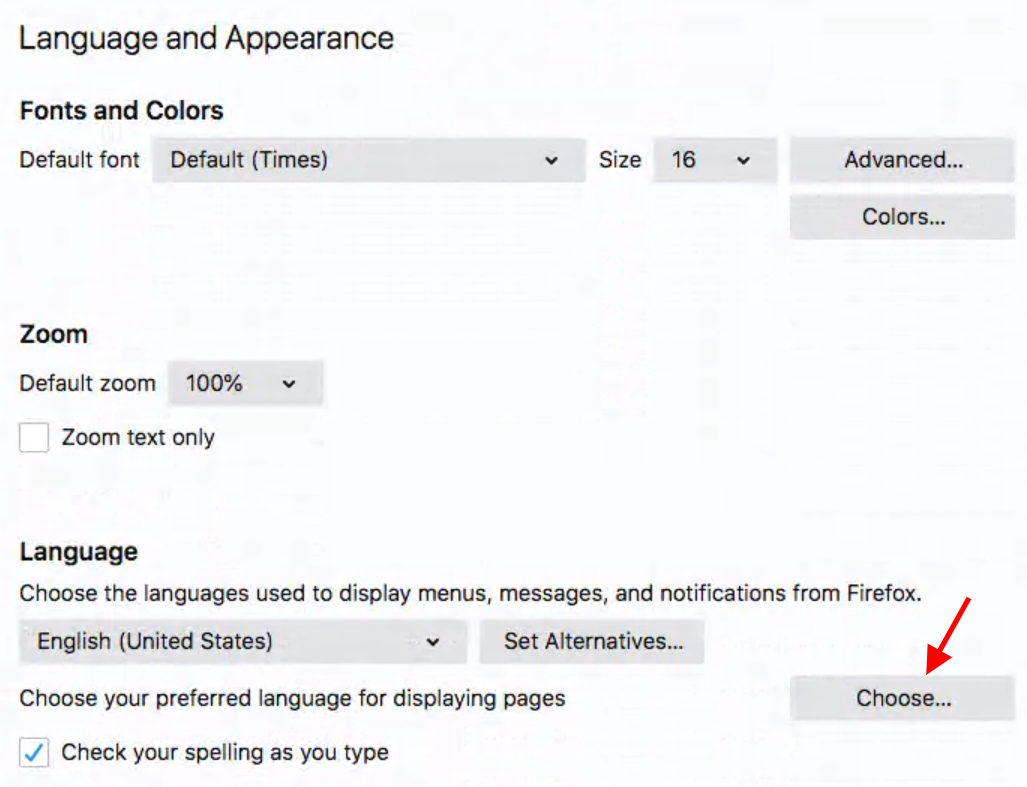The image size is (1027, 787).
Task: Open the Firefox display language dropdown
Action: [x=242, y=642]
